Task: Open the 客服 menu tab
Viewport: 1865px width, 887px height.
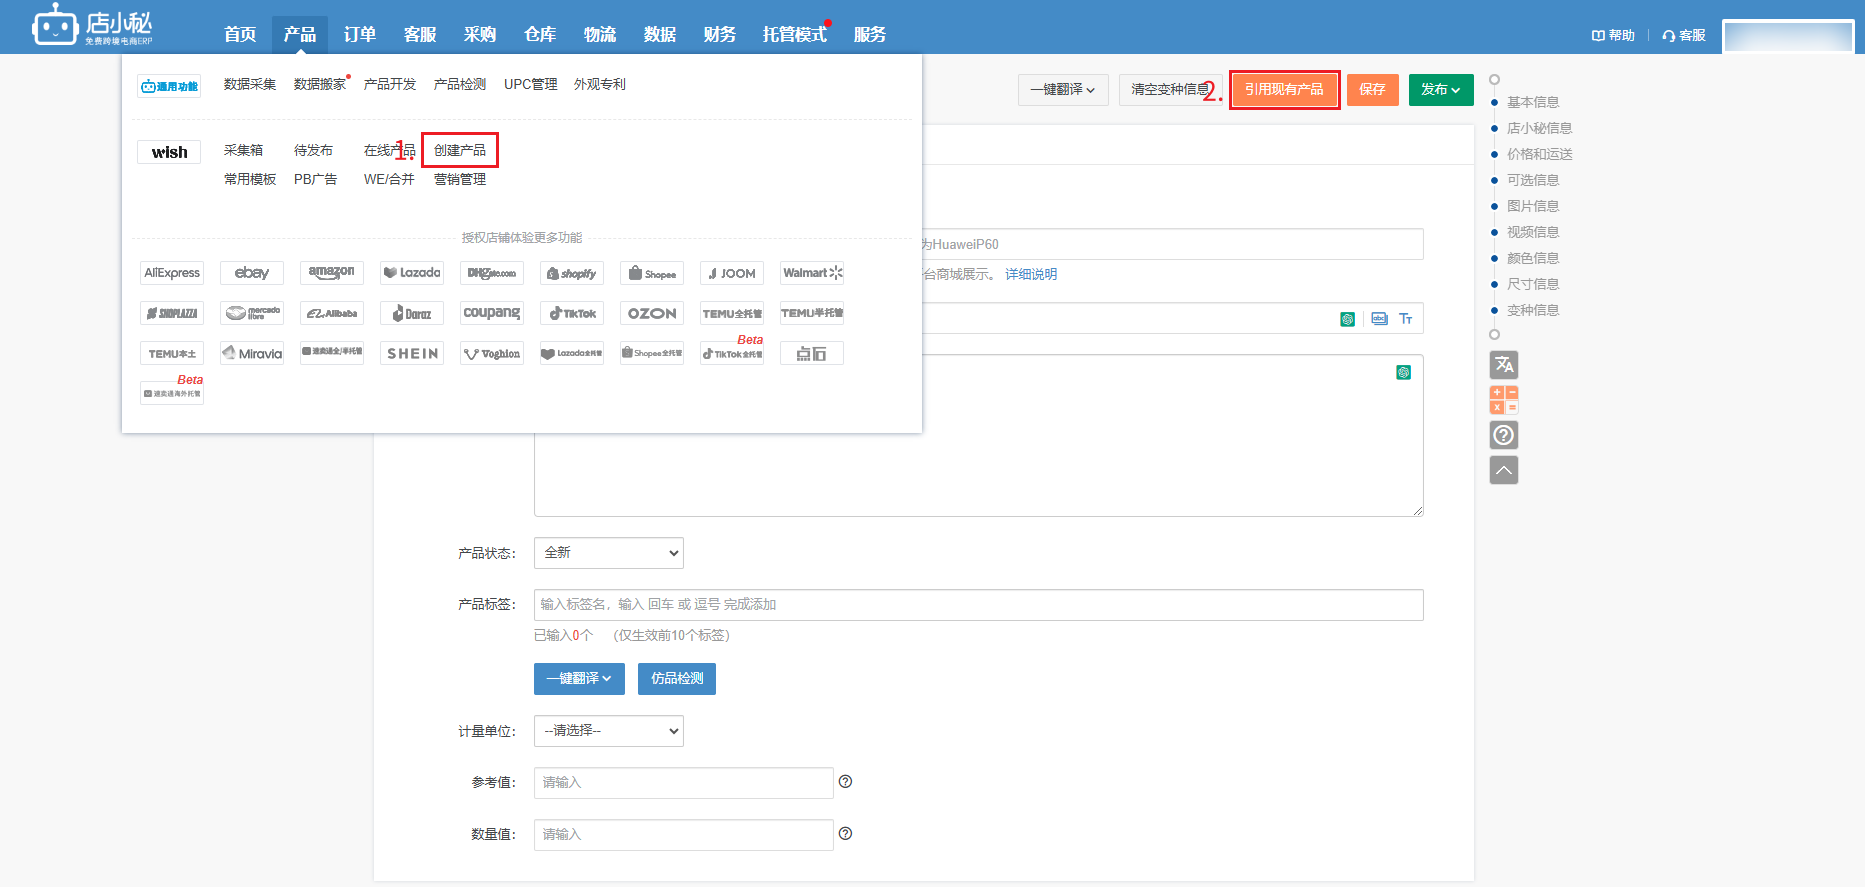Action: tap(420, 35)
